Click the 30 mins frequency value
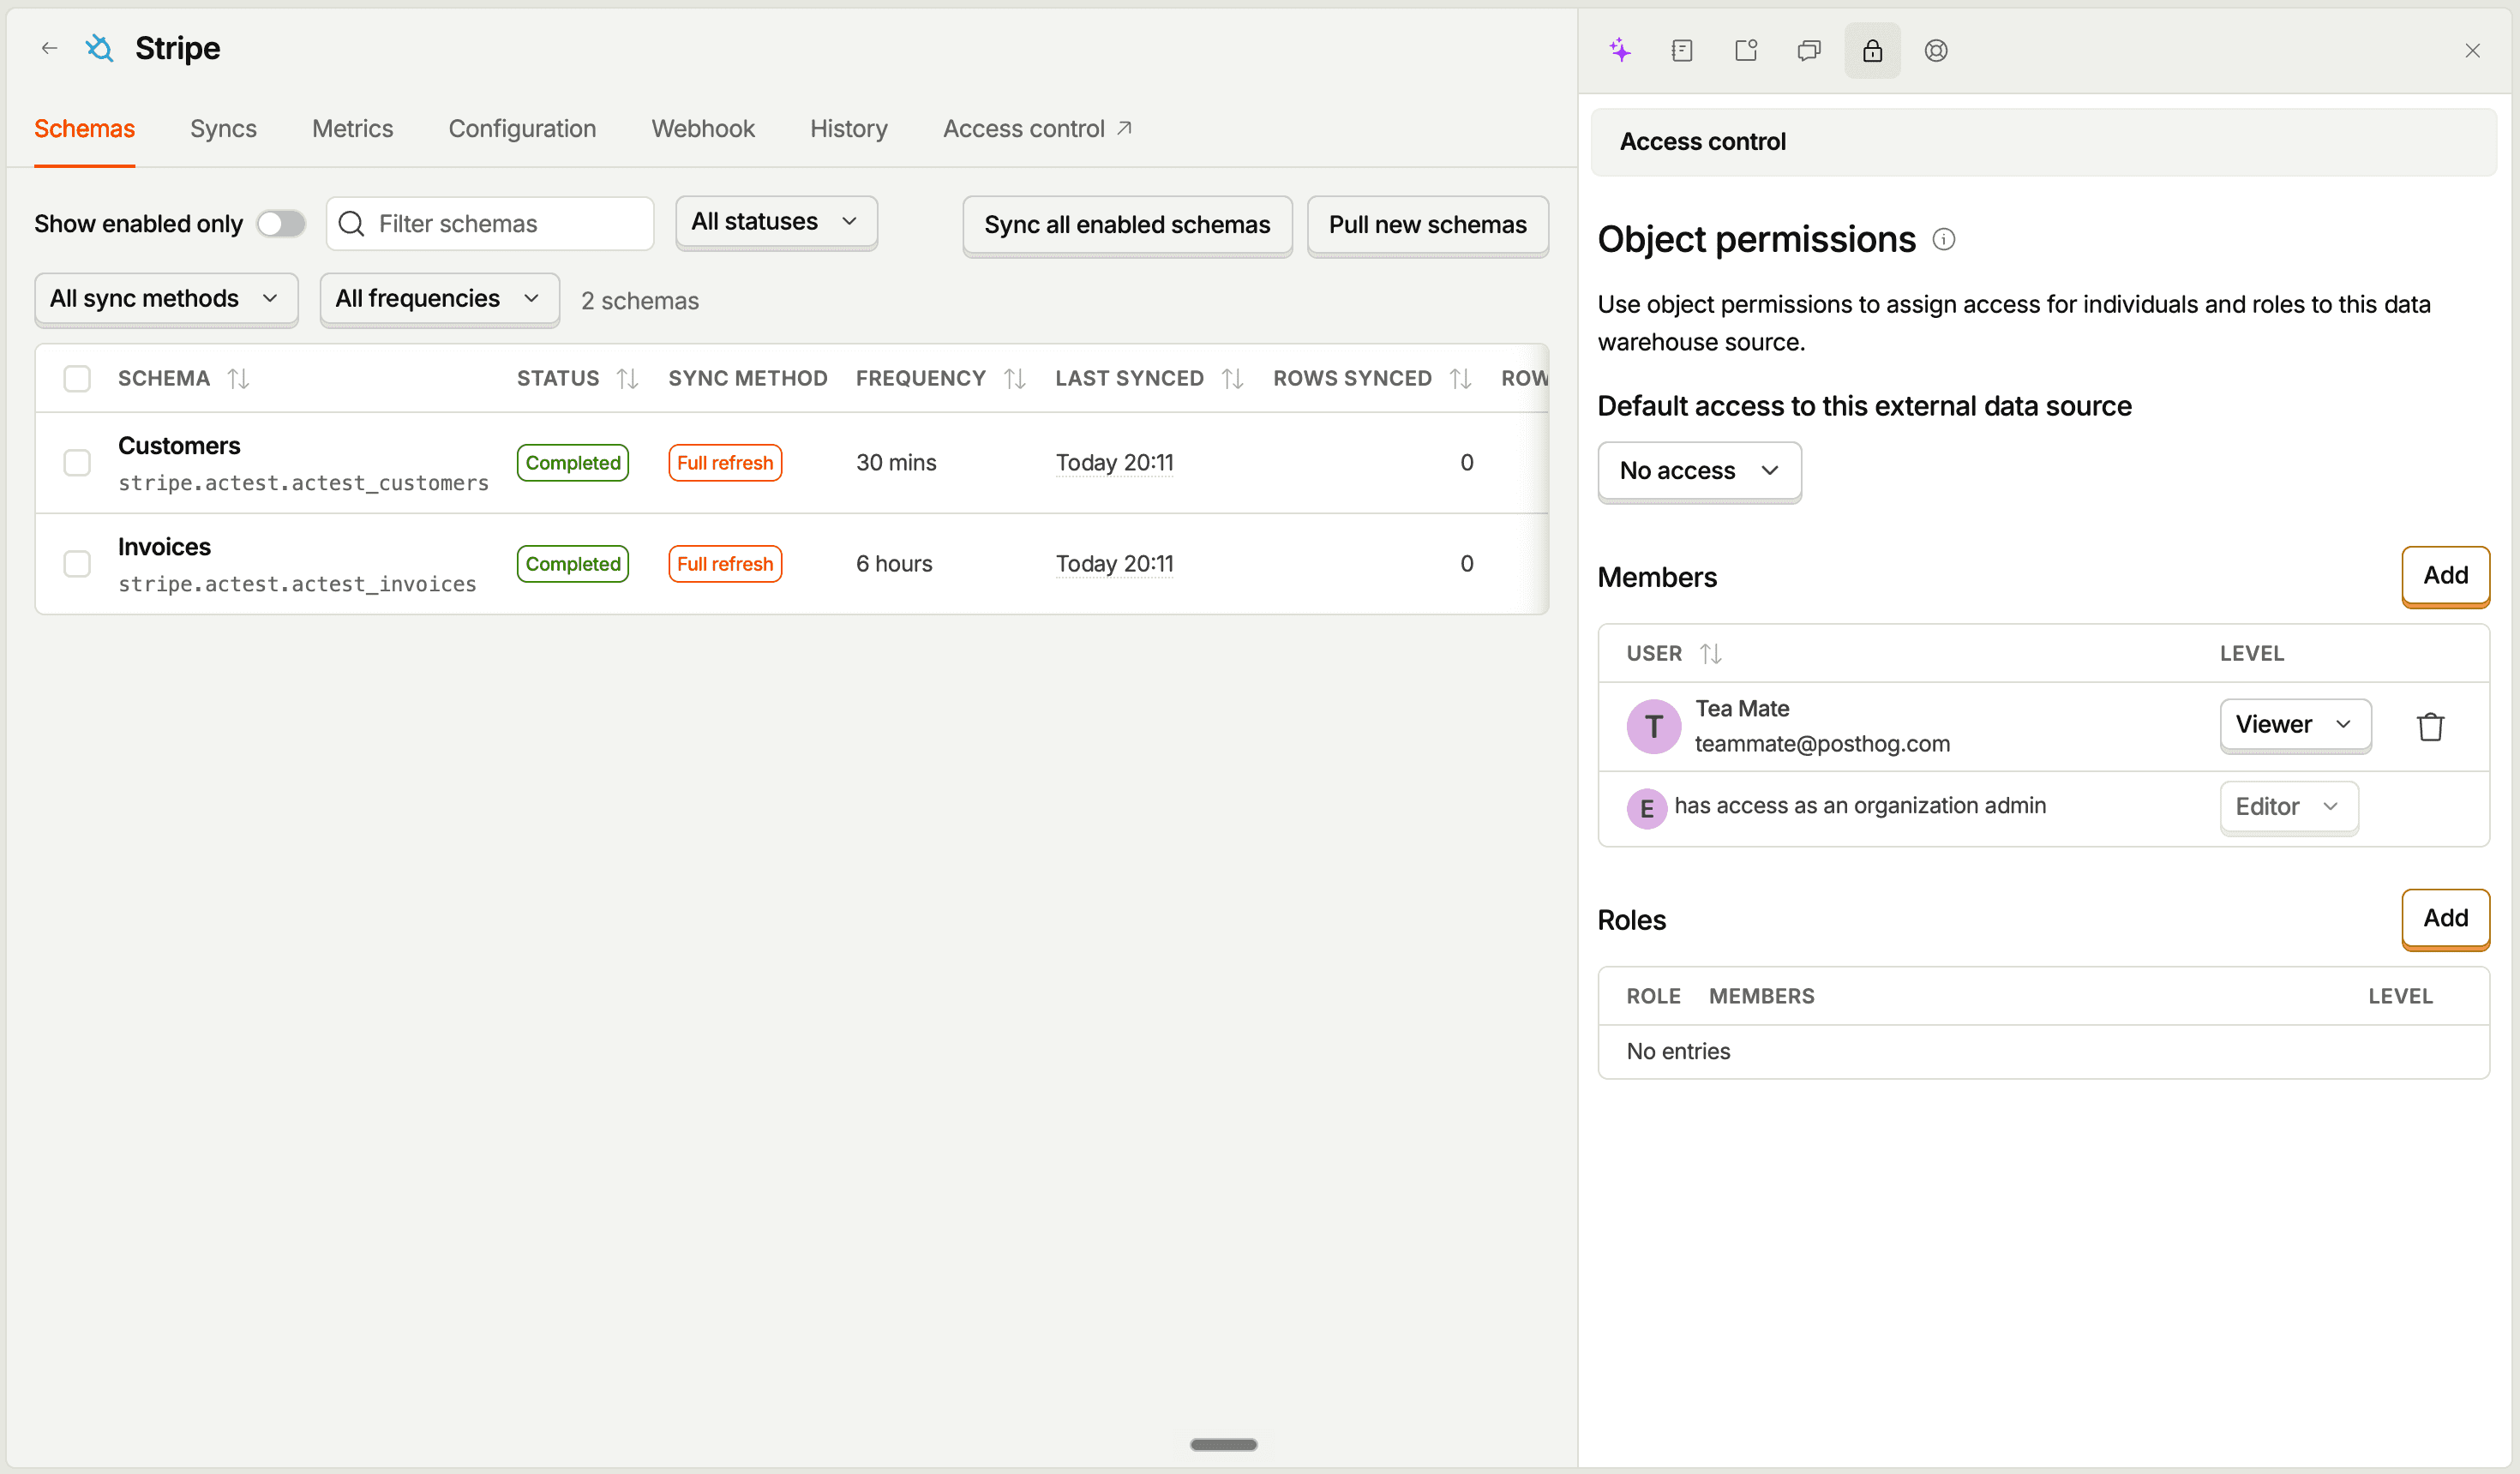The height and width of the screenshot is (1474, 2520). (x=896, y=463)
